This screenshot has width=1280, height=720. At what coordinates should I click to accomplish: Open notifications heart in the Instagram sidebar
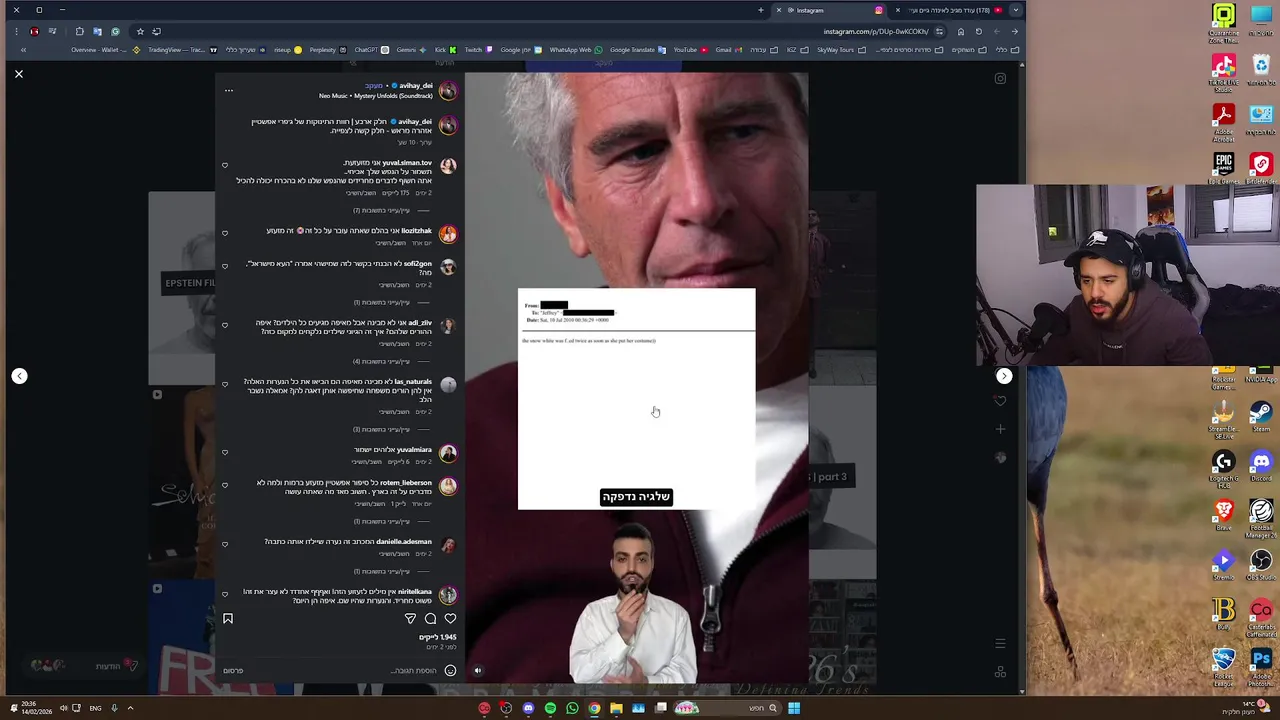point(1000,401)
